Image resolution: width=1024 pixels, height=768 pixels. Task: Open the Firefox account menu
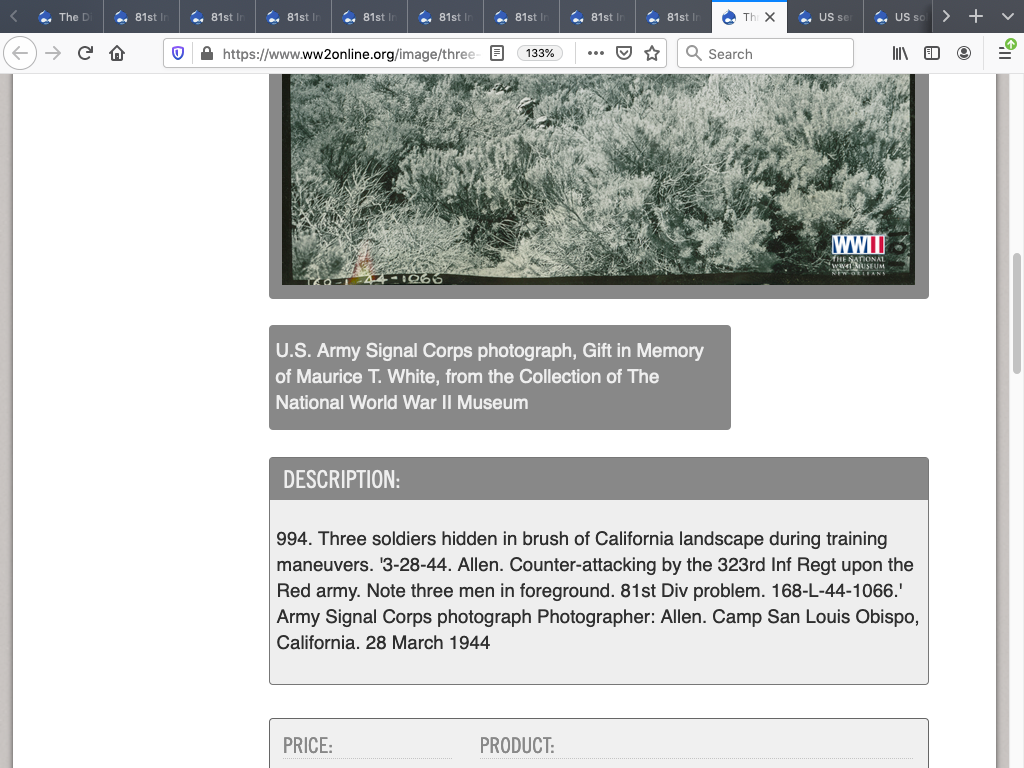coord(964,54)
